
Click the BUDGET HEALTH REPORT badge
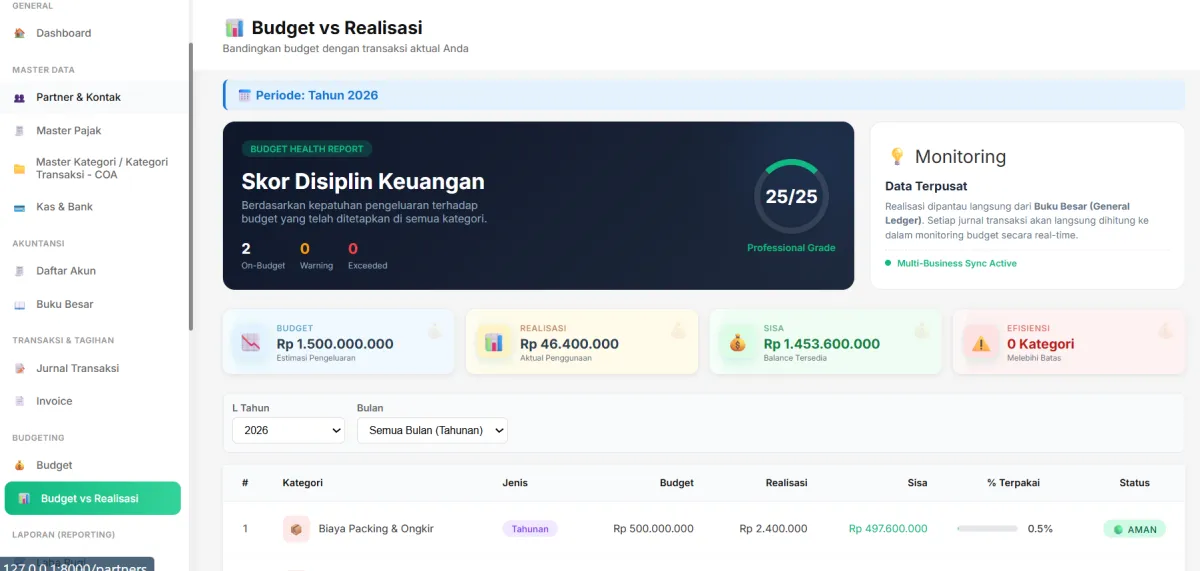307,149
